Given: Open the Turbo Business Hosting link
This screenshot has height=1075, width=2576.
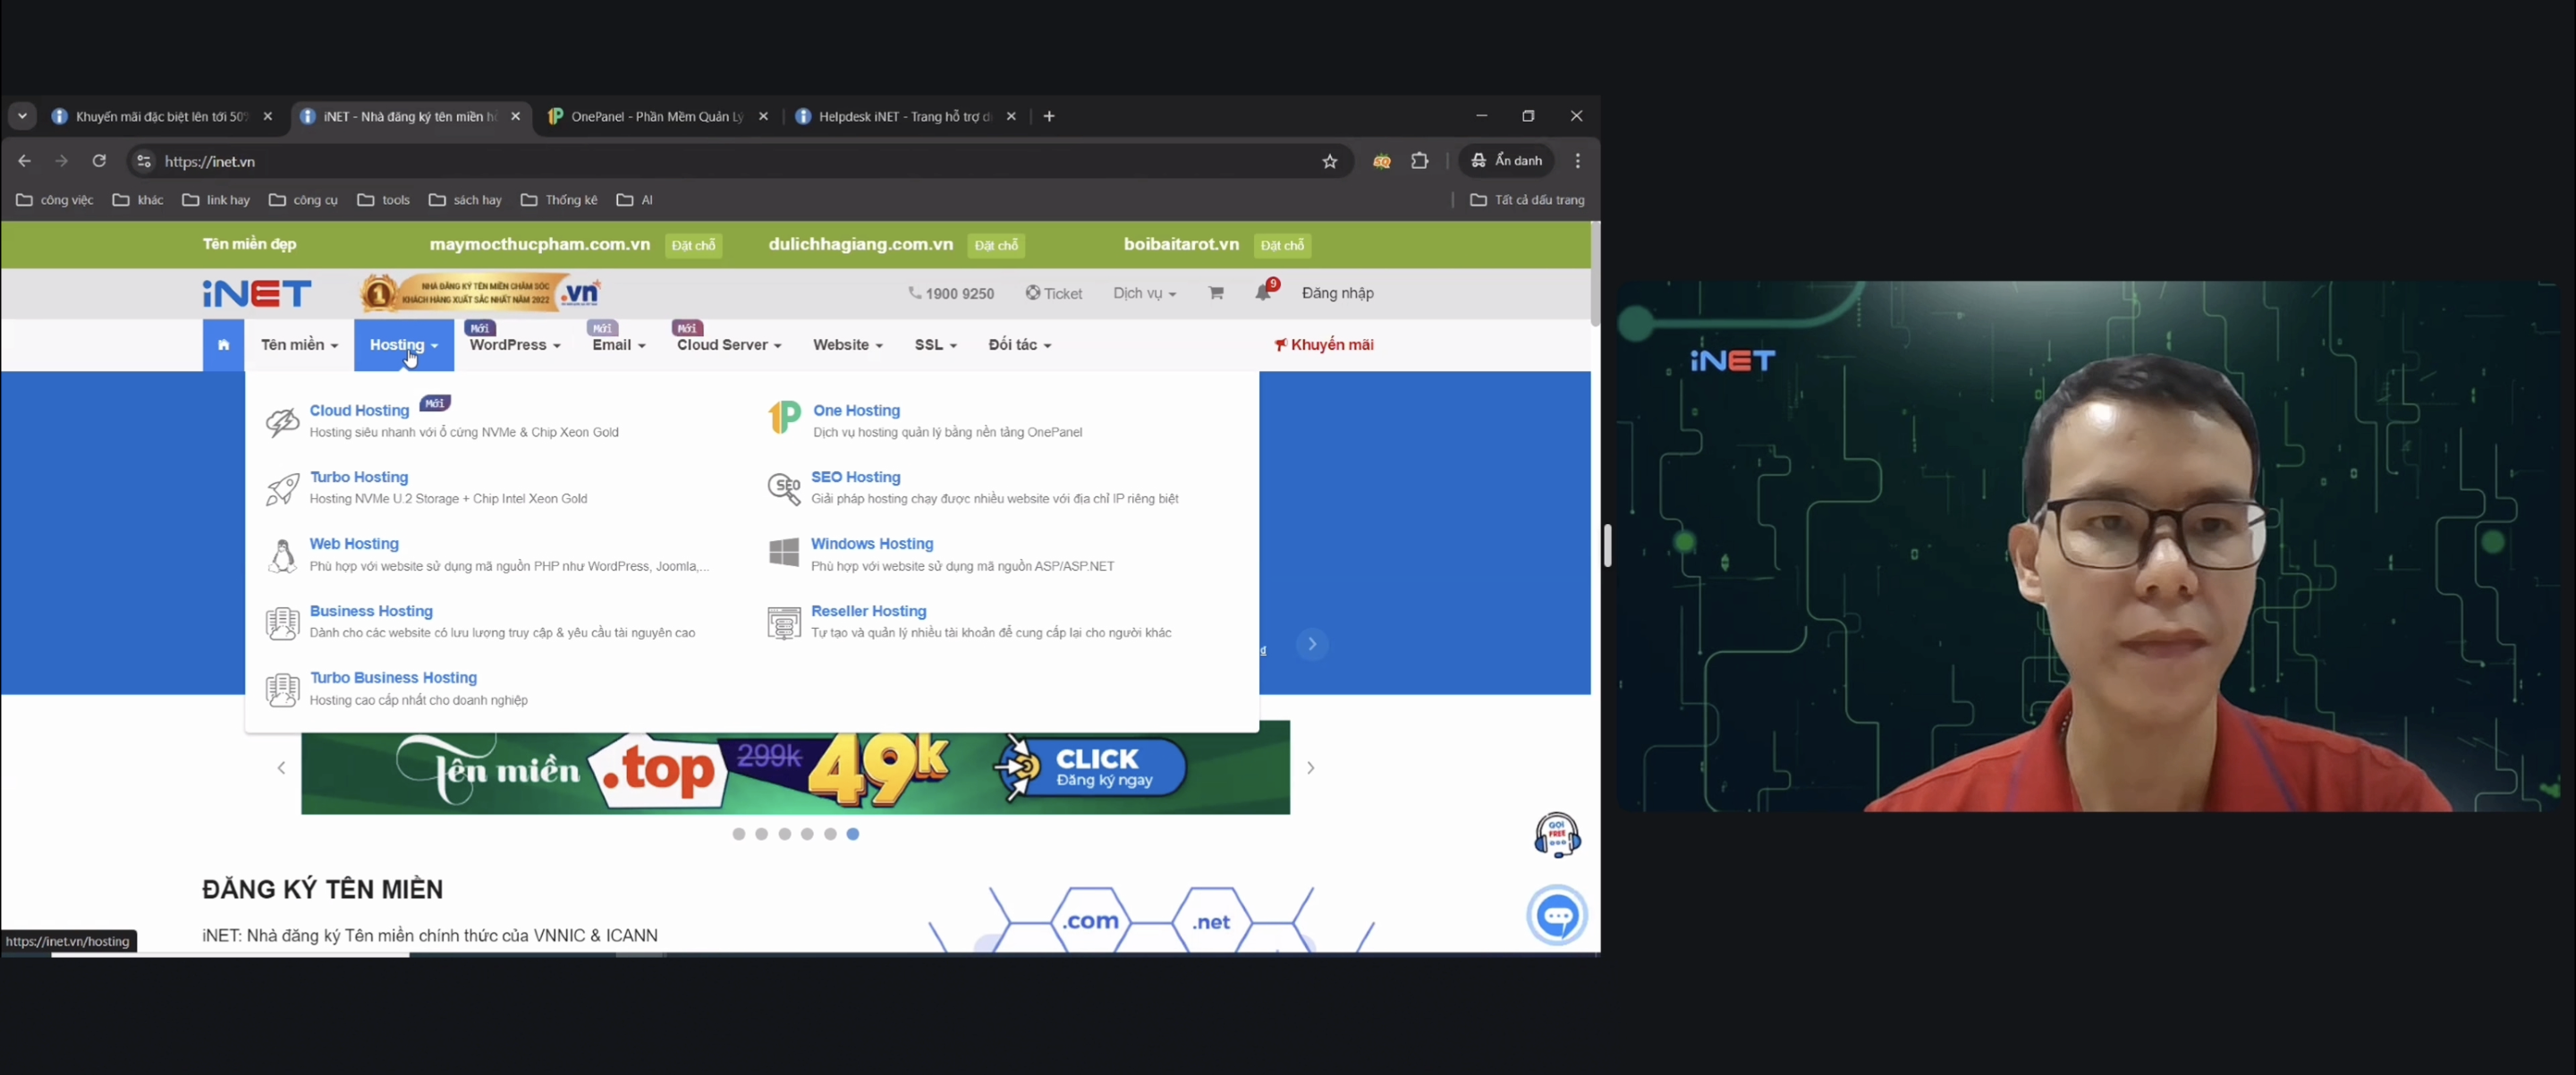Looking at the screenshot, I should click(x=393, y=678).
